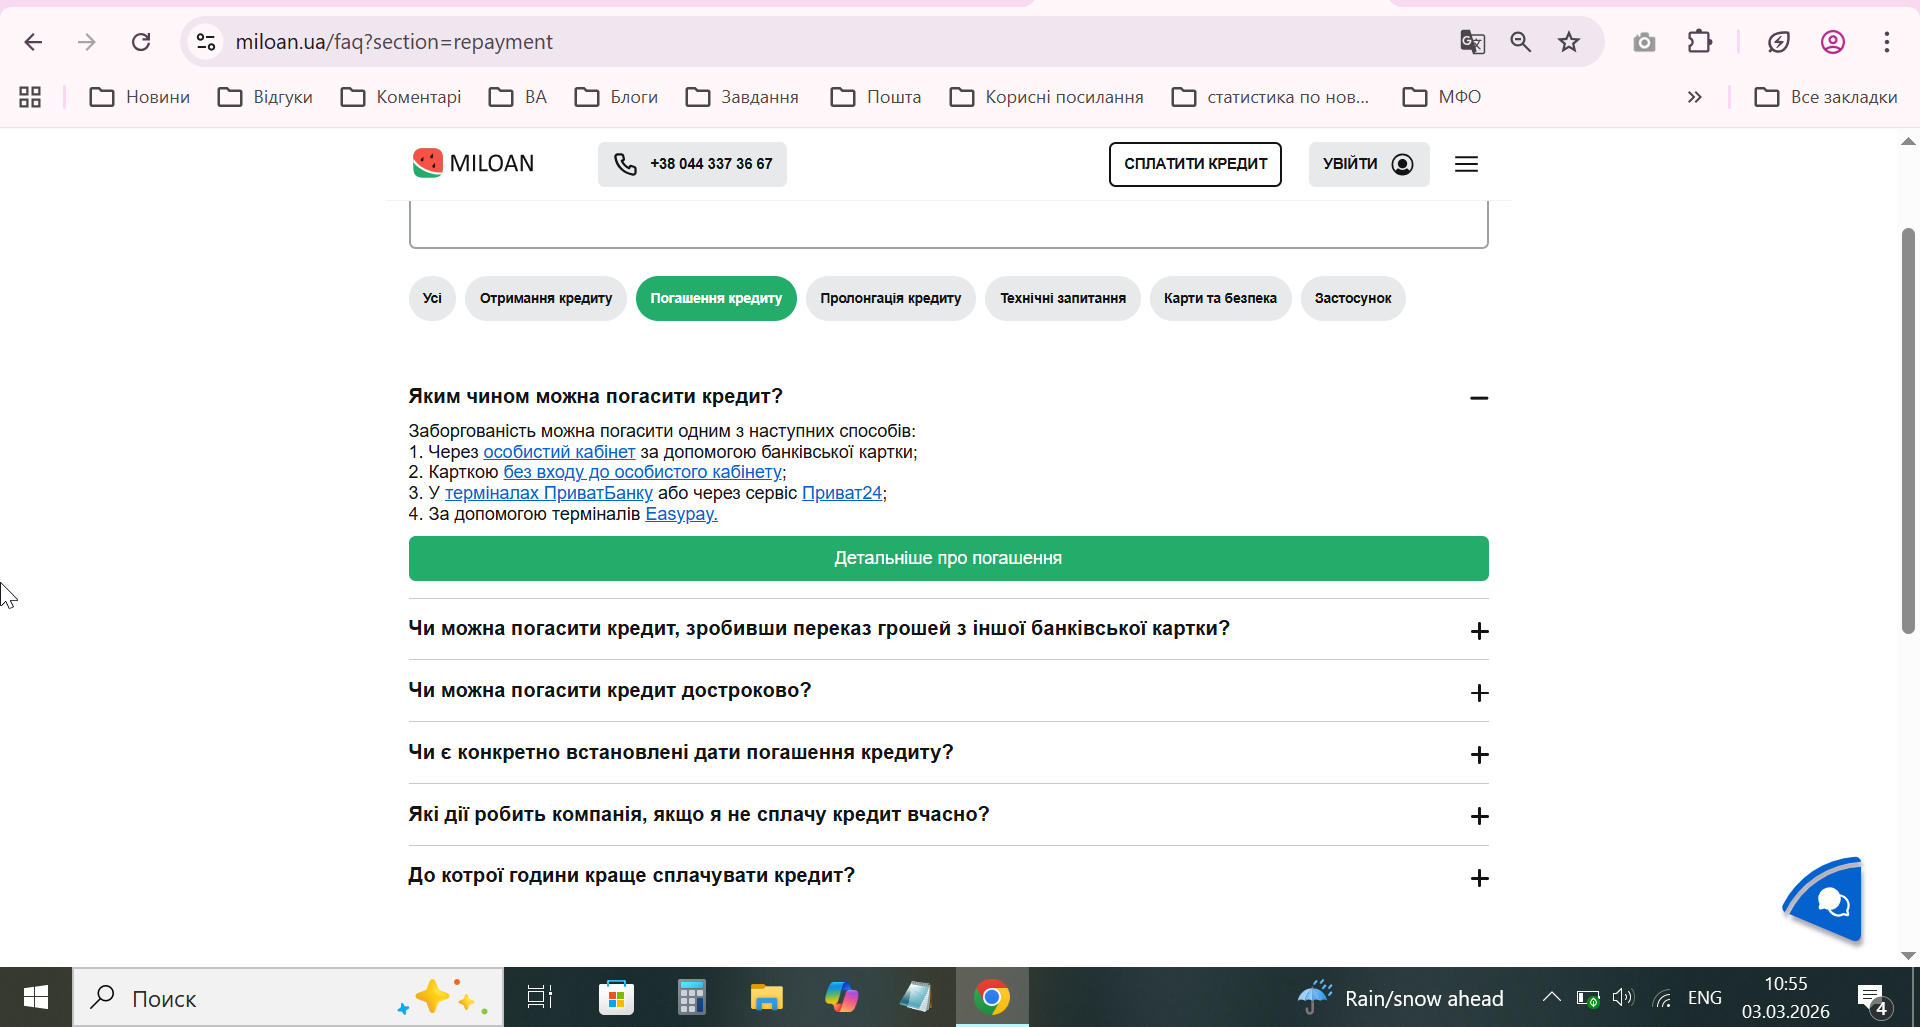Open the Новини bookmarks folder
This screenshot has width=1920, height=1027.
click(x=140, y=97)
